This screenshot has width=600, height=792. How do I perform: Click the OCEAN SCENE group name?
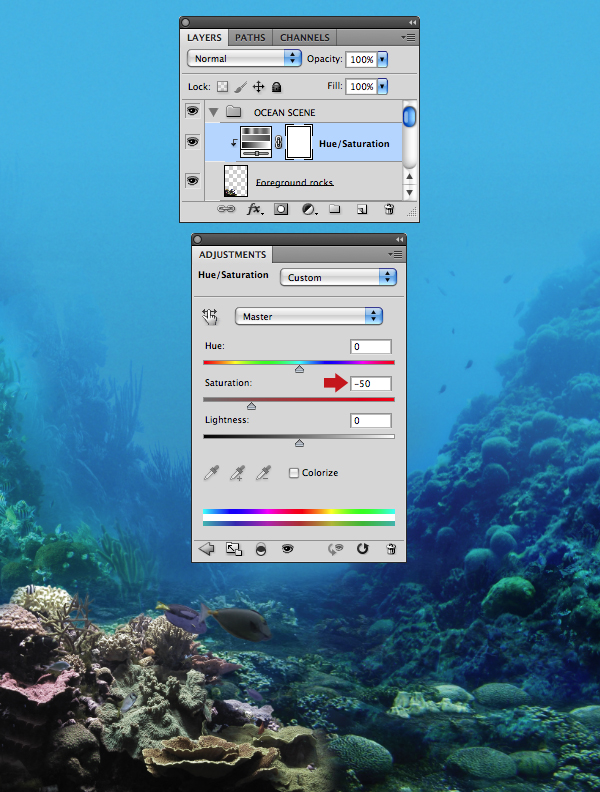pos(284,112)
